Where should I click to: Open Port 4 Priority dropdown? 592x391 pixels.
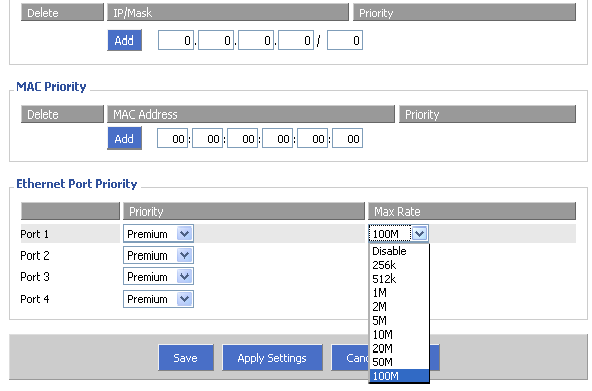click(158, 299)
